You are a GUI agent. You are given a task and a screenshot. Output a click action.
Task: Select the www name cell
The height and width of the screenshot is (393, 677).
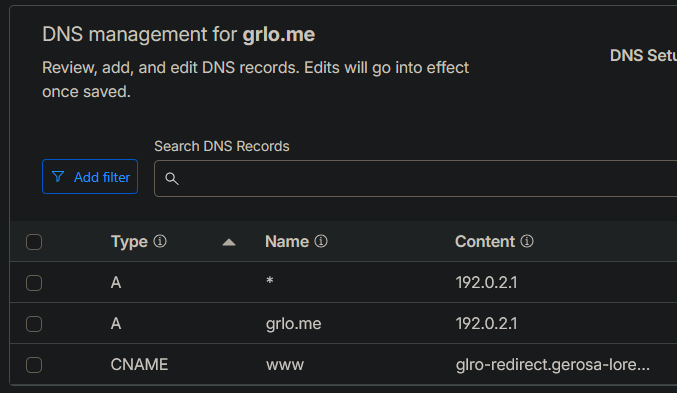285,365
